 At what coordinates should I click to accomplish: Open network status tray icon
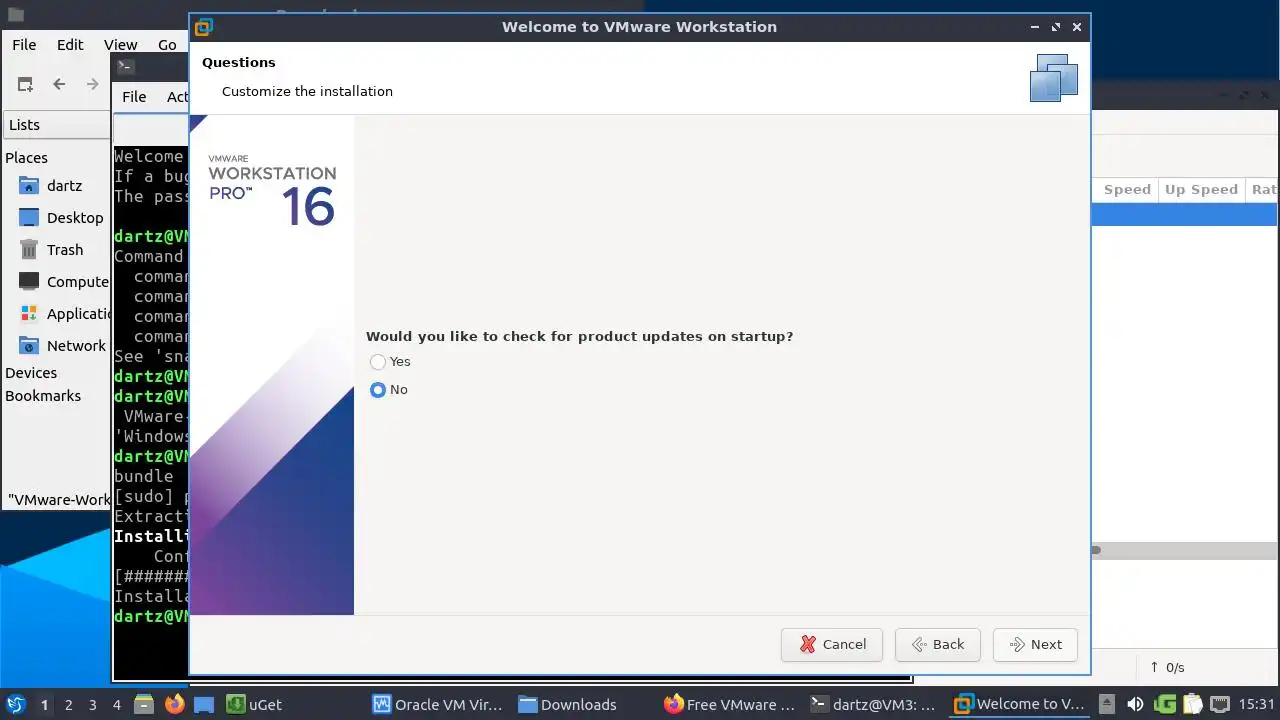click(x=1220, y=704)
